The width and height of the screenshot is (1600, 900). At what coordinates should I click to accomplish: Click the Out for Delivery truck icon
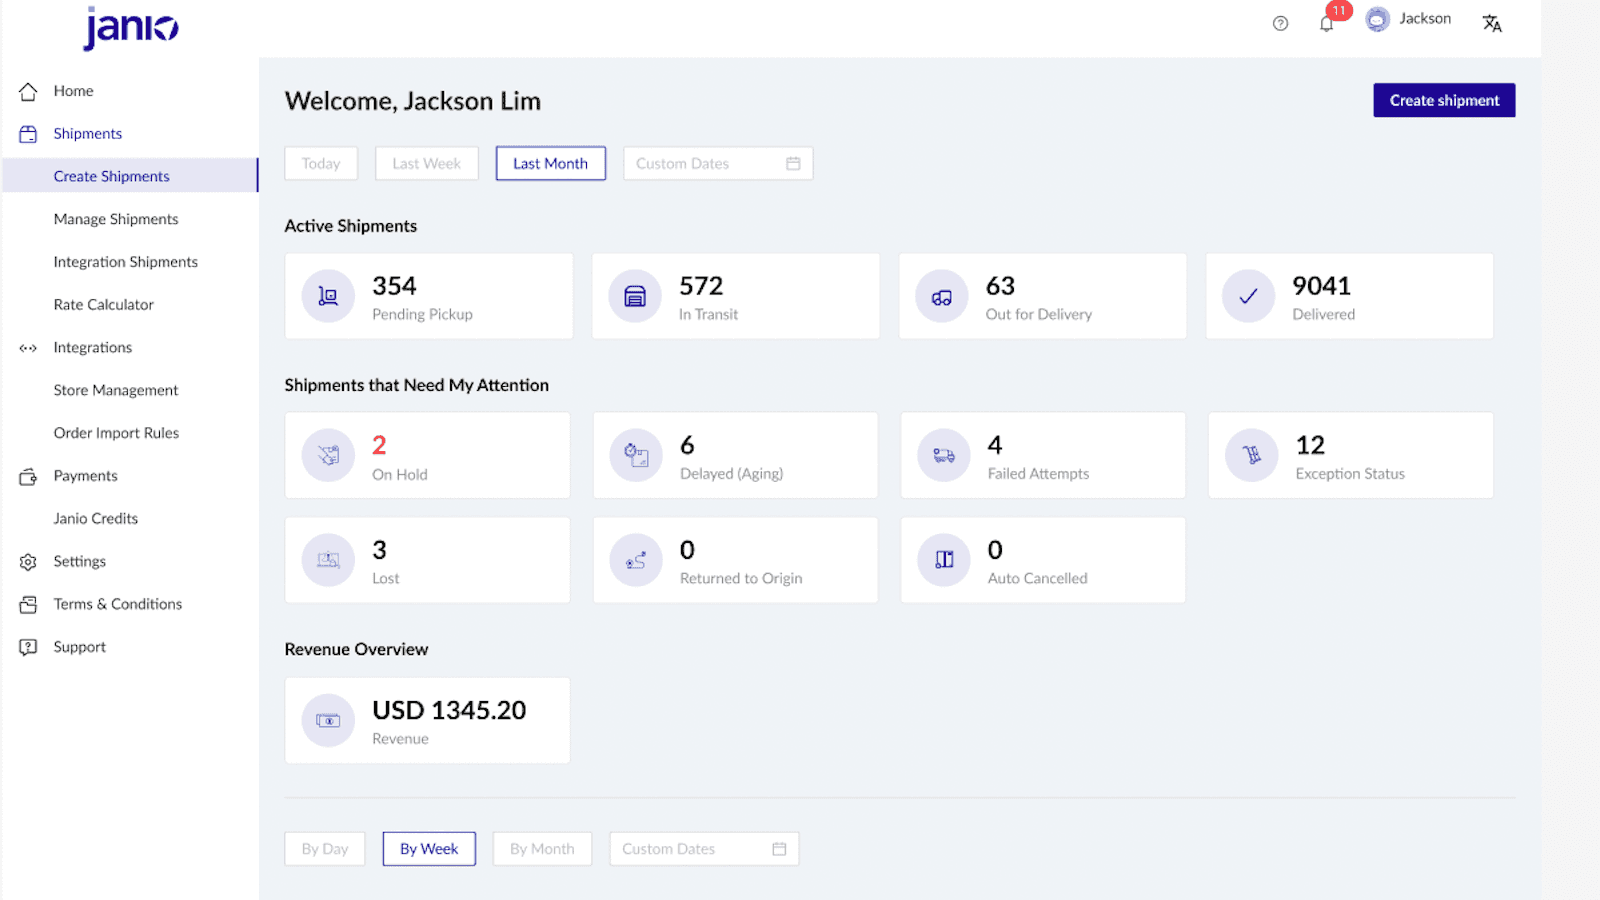click(941, 296)
